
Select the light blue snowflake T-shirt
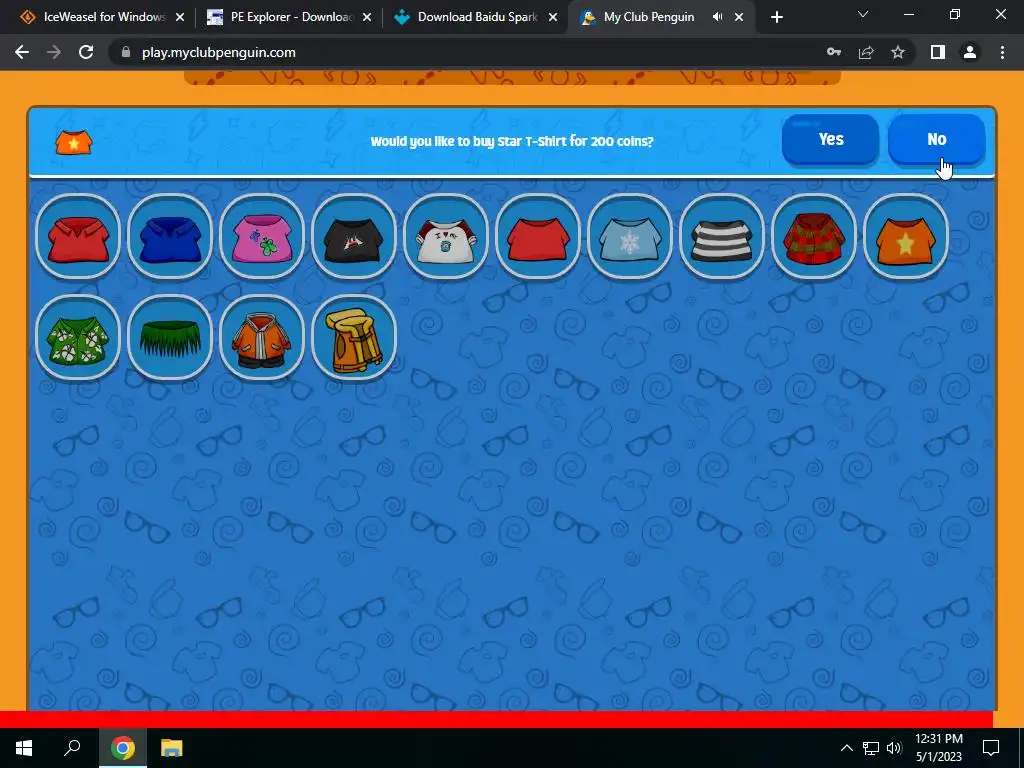[630, 236]
